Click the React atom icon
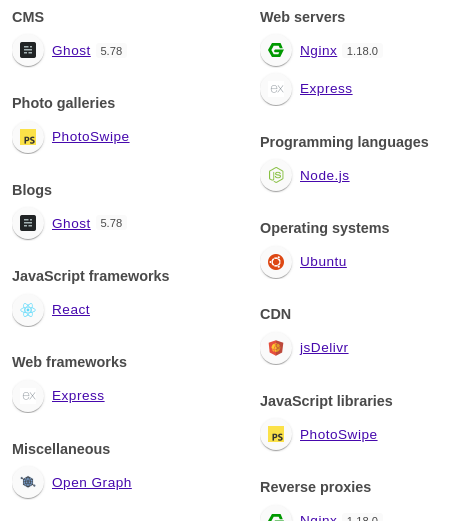 coord(28,310)
